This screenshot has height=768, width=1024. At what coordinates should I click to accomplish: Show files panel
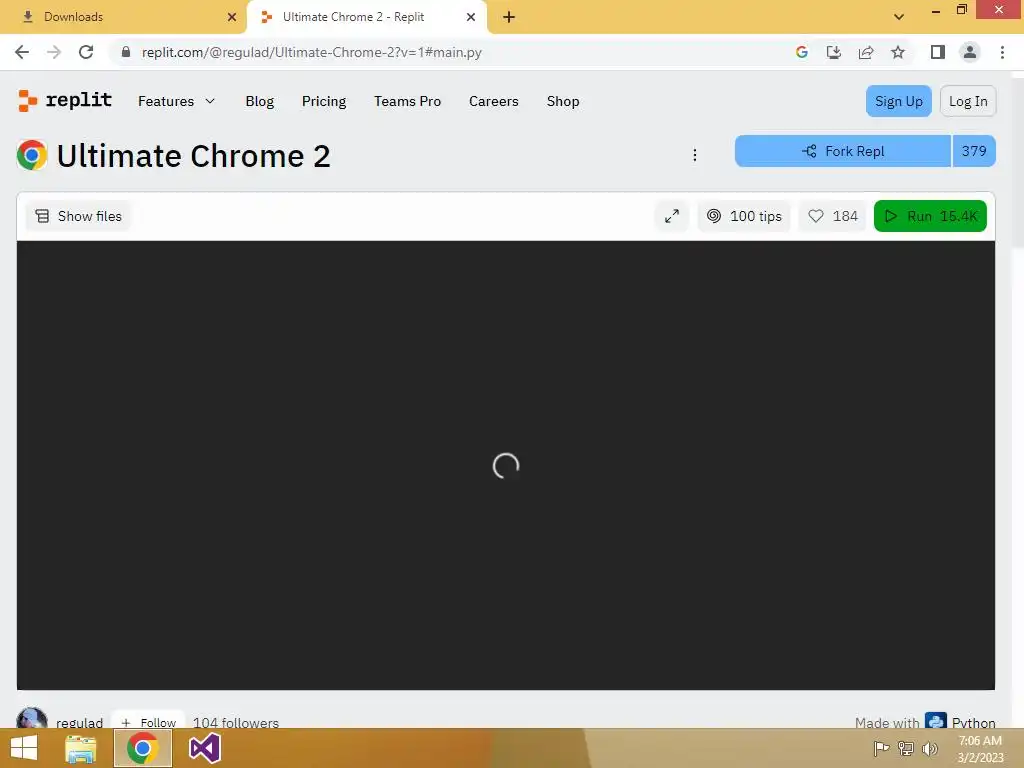78,216
